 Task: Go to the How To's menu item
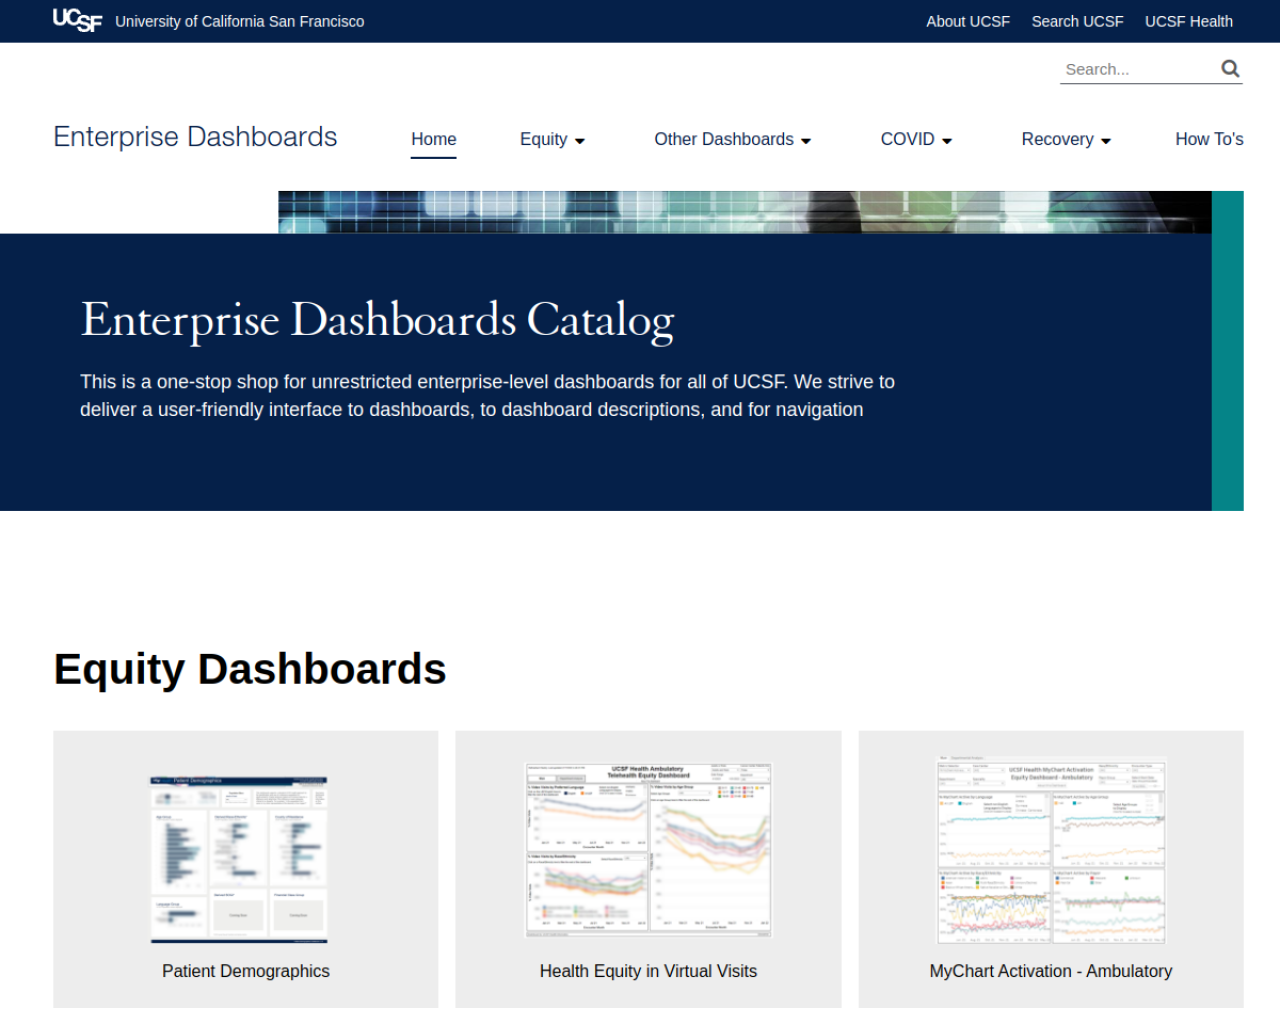[1209, 139]
